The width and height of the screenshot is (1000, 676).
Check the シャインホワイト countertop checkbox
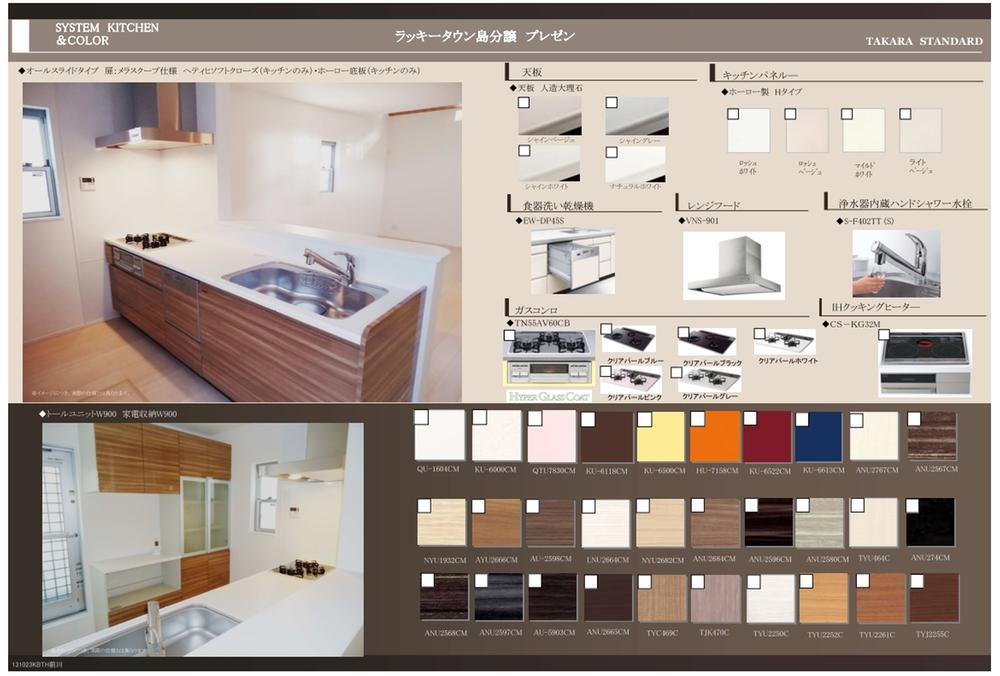click(523, 149)
